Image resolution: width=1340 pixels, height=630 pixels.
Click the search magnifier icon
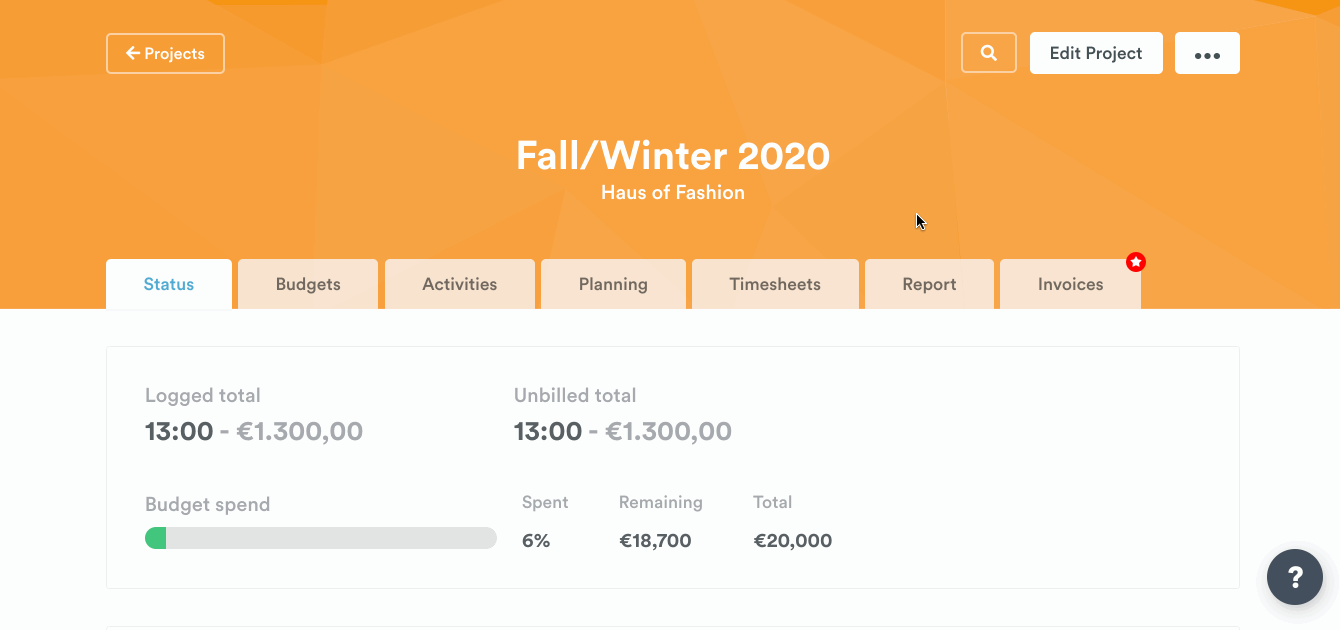point(989,53)
